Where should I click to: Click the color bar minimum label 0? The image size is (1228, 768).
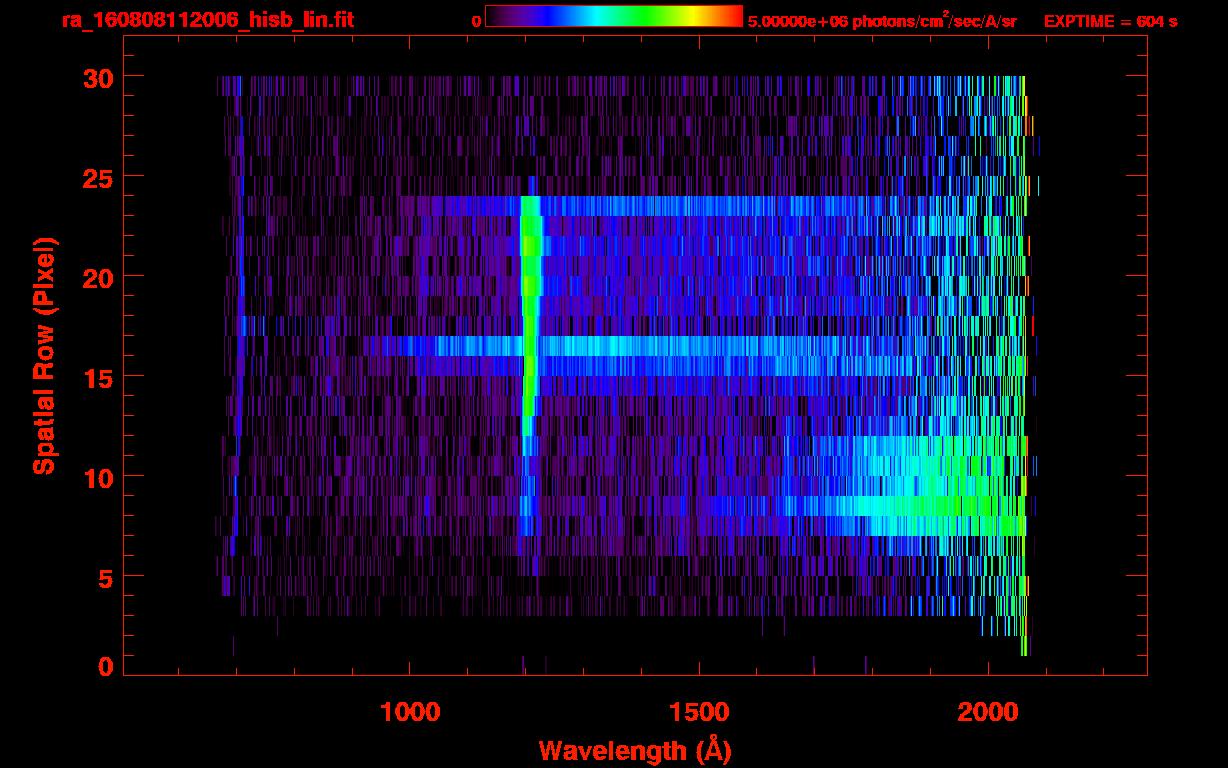(x=476, y=21)
